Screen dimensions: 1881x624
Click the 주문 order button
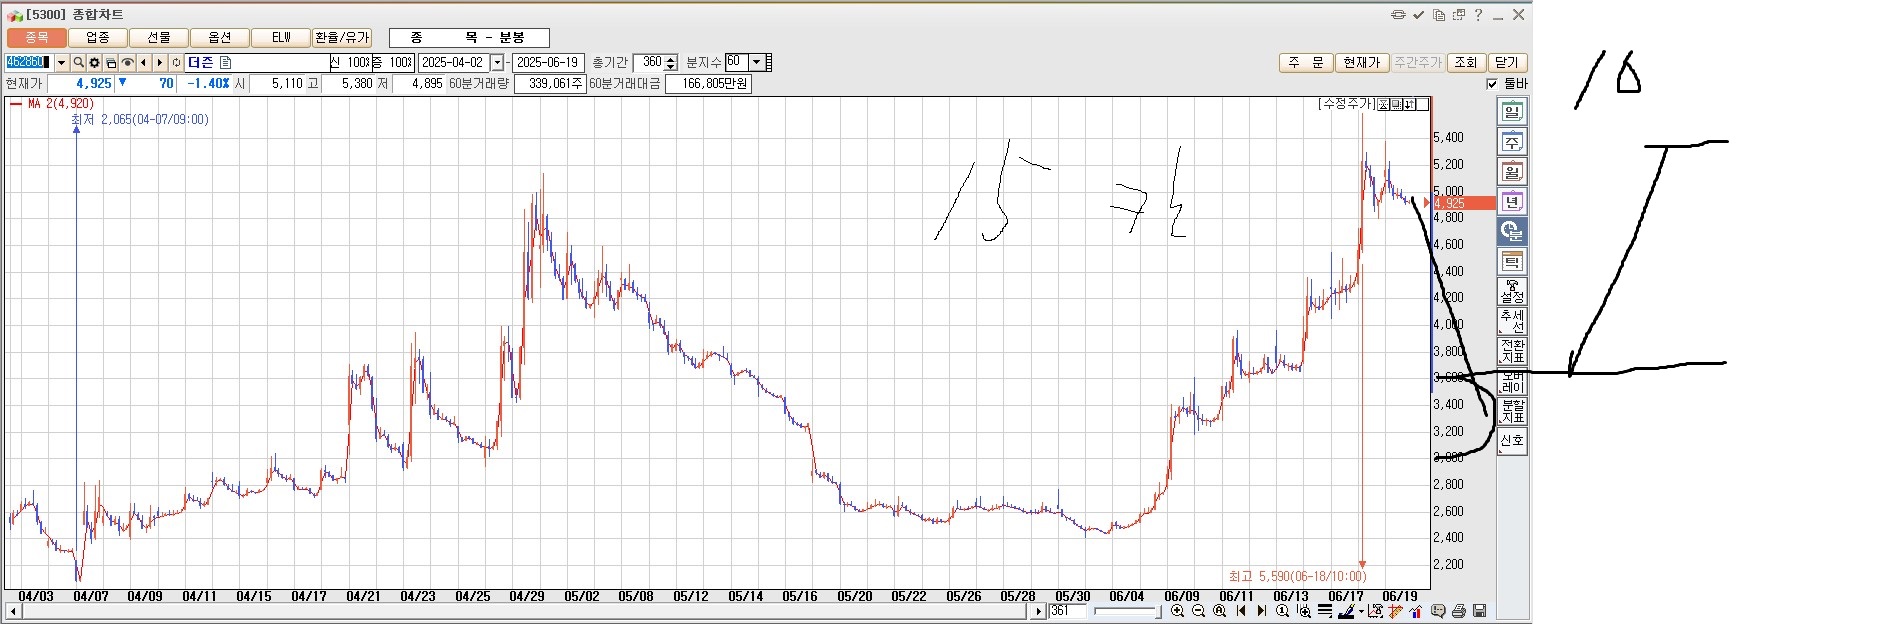coord(1305,62)
